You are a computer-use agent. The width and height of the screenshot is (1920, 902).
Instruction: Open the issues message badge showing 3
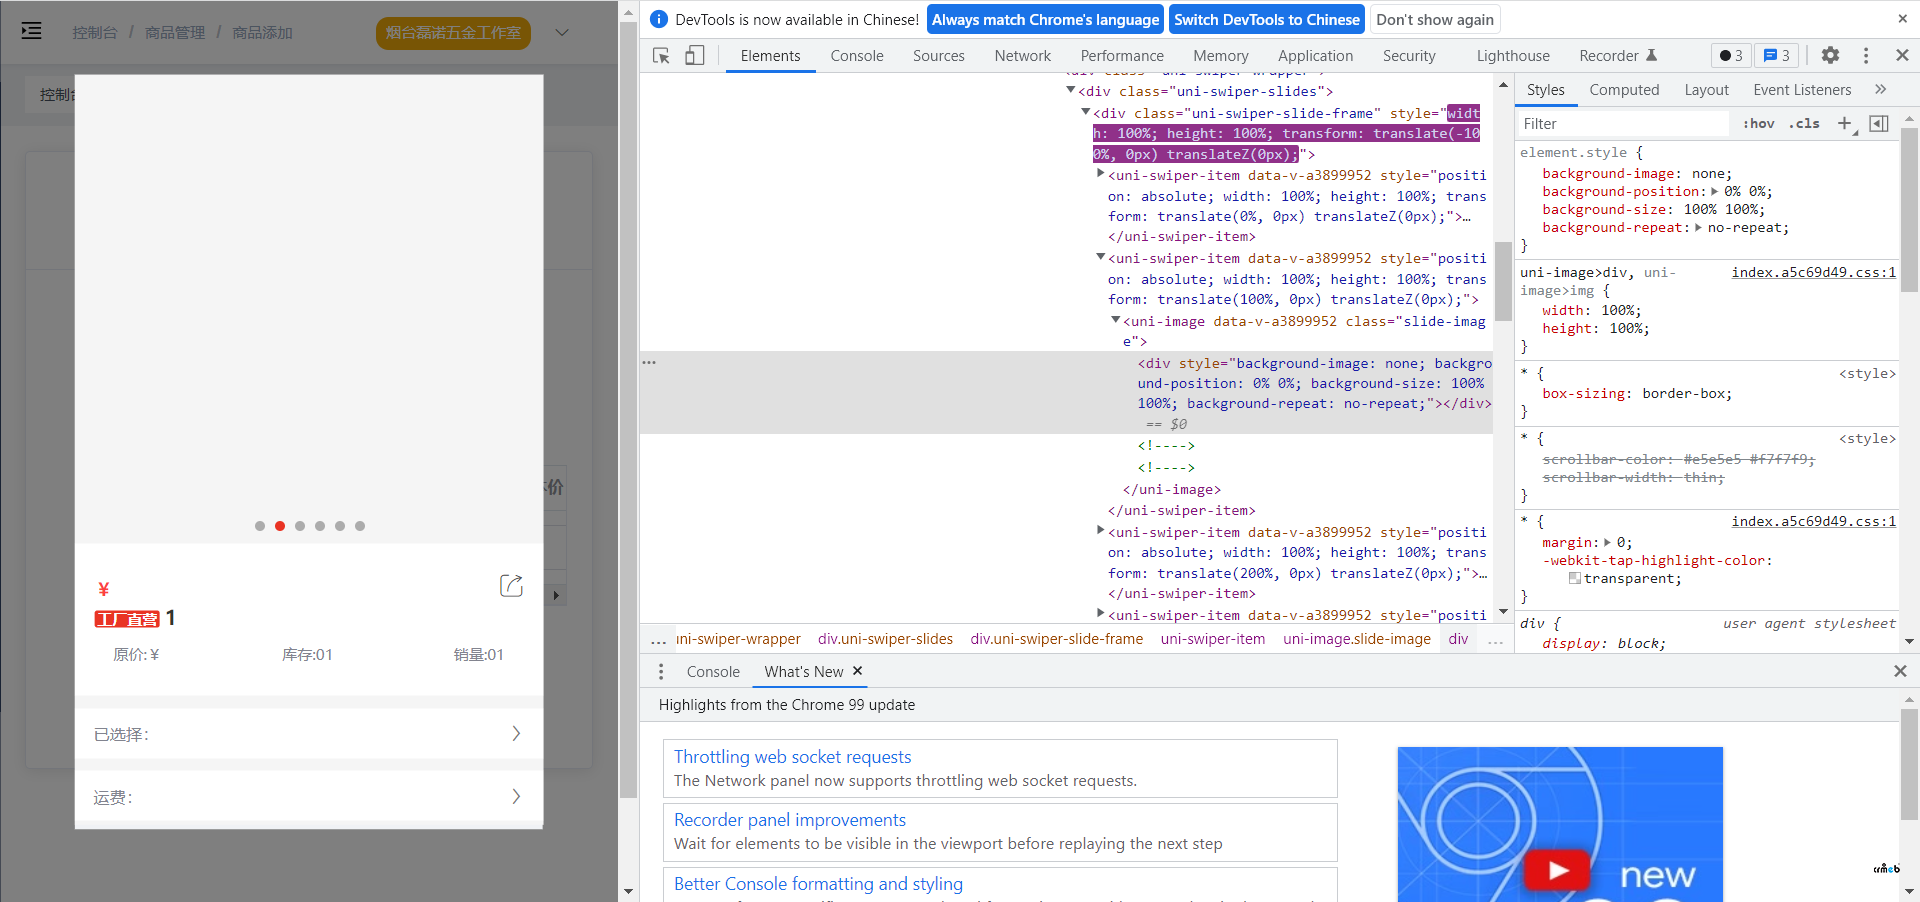pyautogui.click(x=1777, y=56)
